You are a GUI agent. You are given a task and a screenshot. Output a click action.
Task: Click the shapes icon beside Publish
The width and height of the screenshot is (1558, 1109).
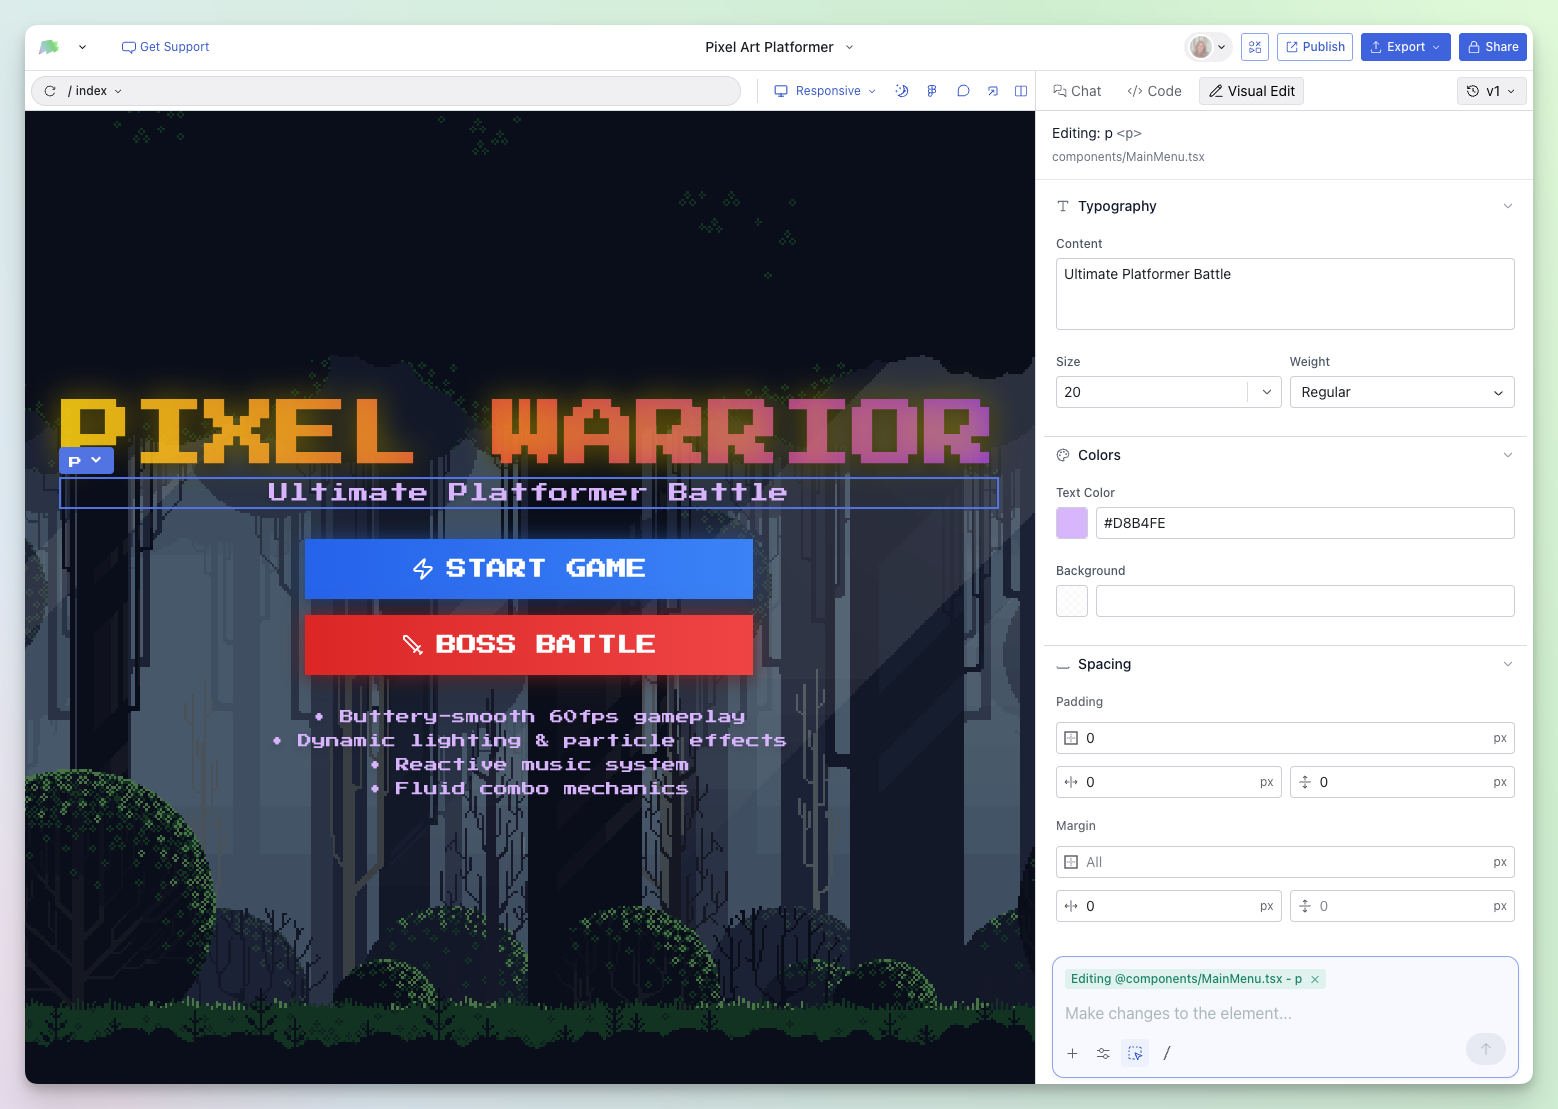pyautogui.click(x=1254, y=47)
